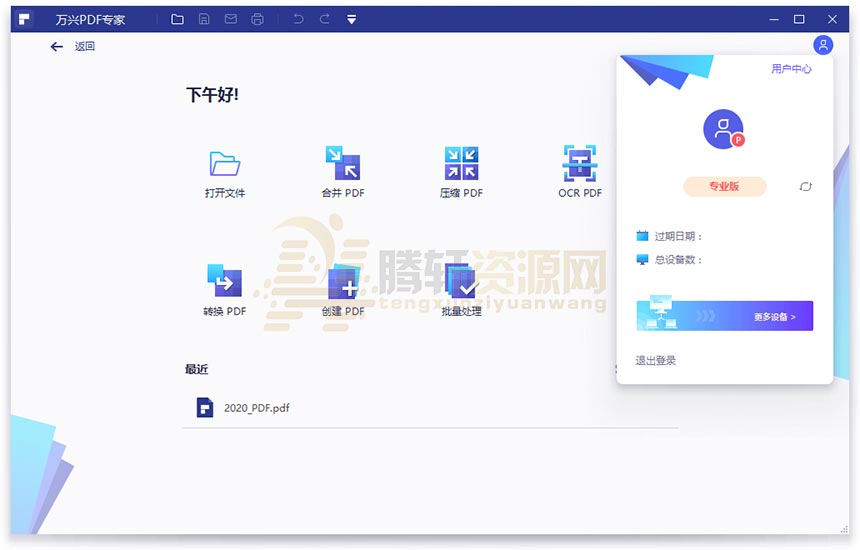Click the 返回 back arrow

click(x=57, y=46)
